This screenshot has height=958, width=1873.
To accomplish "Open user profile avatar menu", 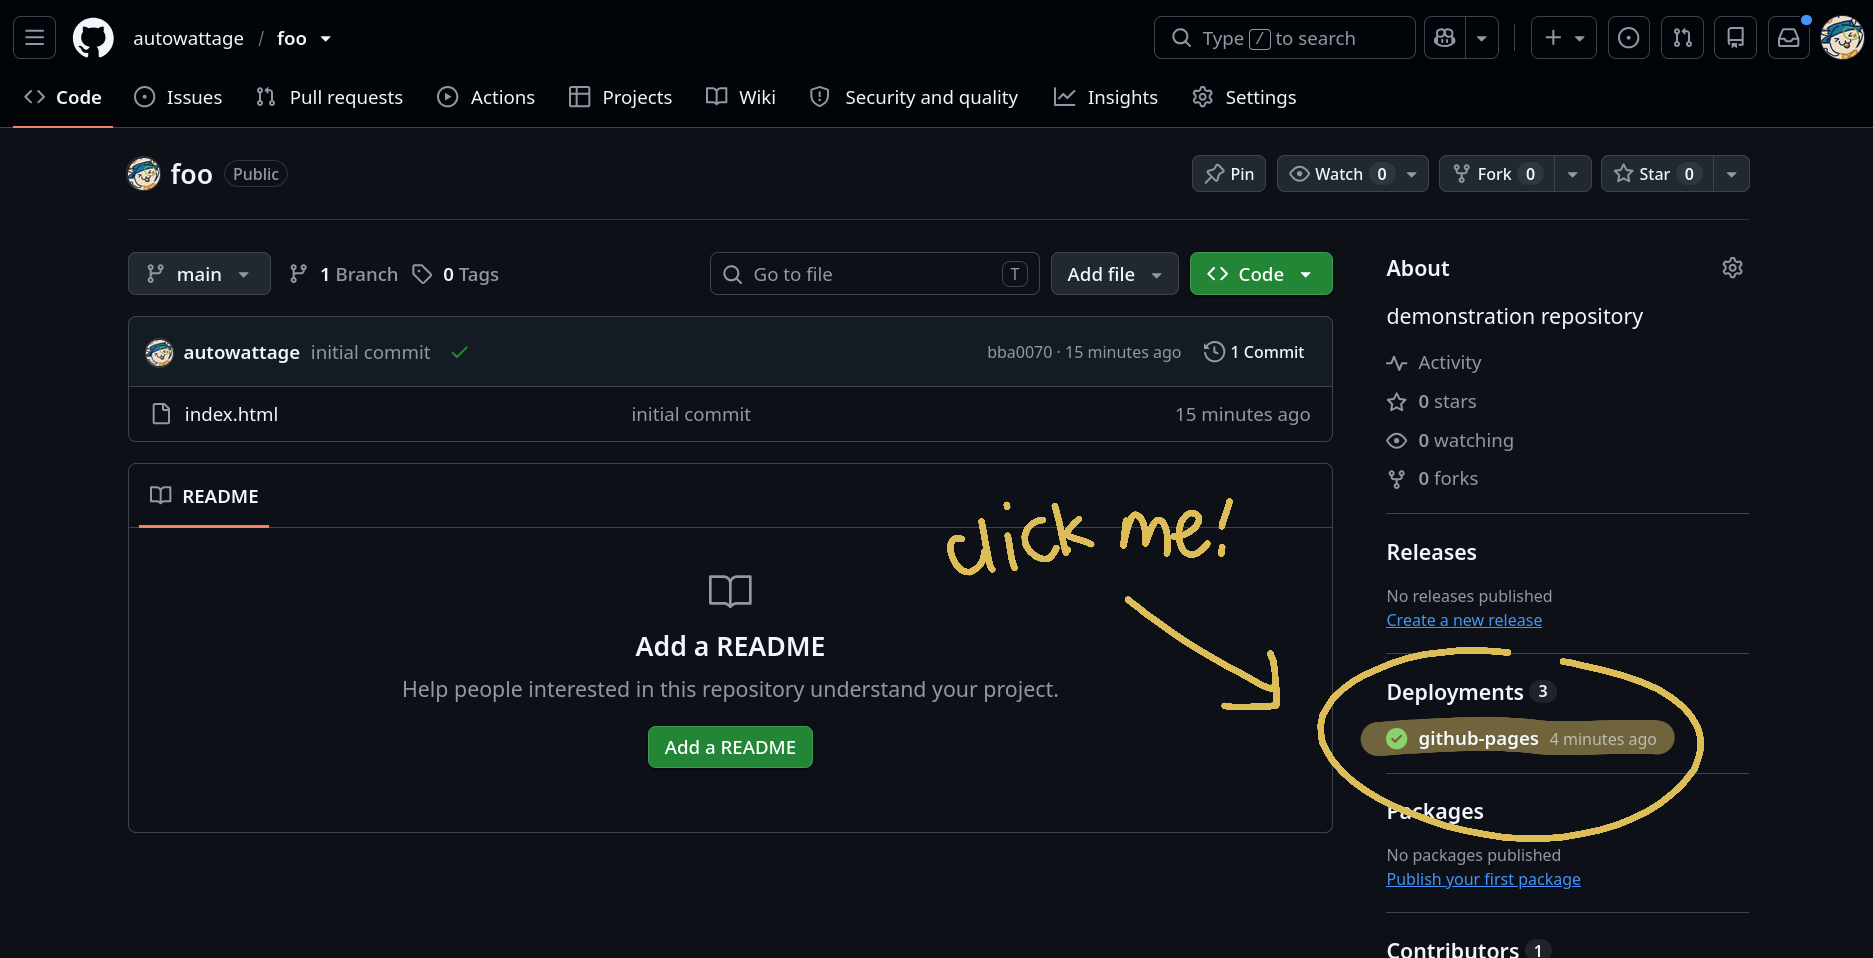I will [1842, 38].
